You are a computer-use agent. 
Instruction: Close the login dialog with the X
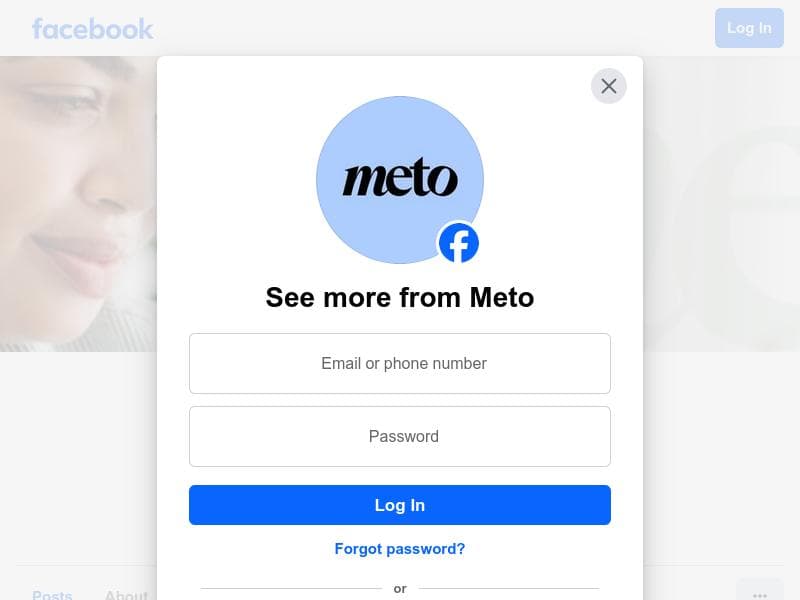click(x=609, y=86)
